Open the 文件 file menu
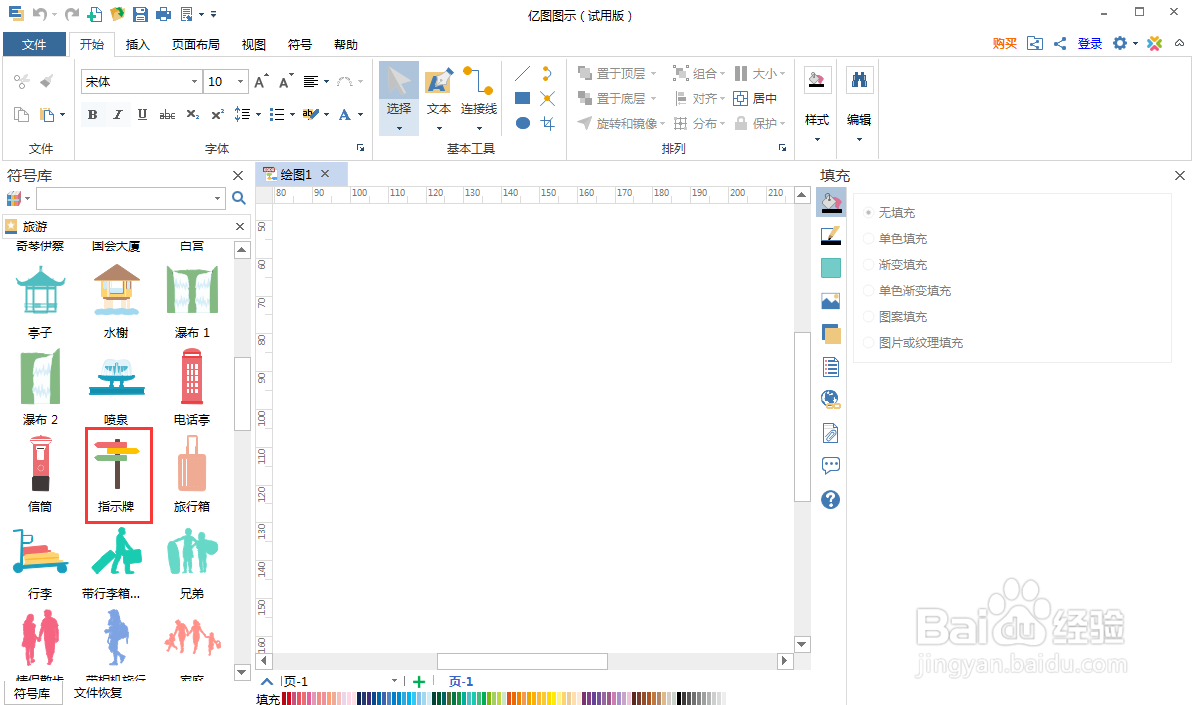The image size is (1194, 705). (34, 44)
